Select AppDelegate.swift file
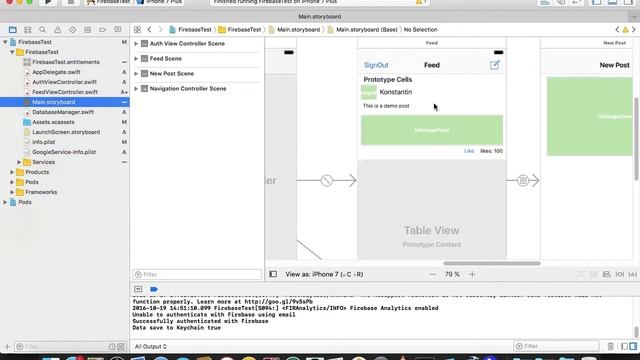Screen dimensions: 640x360 pyautogui.click(x=56, y=72)
